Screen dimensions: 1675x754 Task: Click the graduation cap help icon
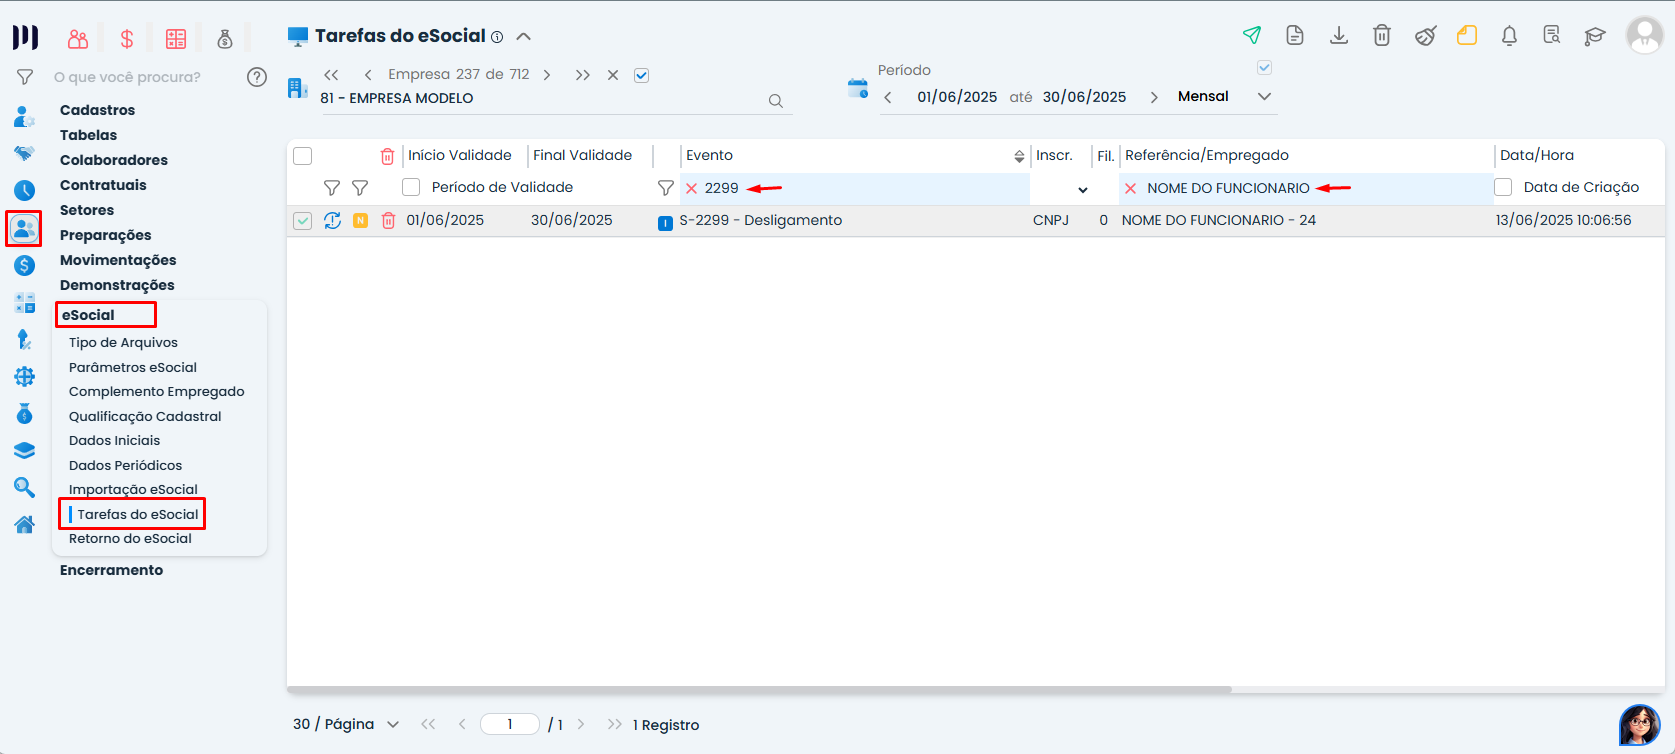click(1594, 36)
